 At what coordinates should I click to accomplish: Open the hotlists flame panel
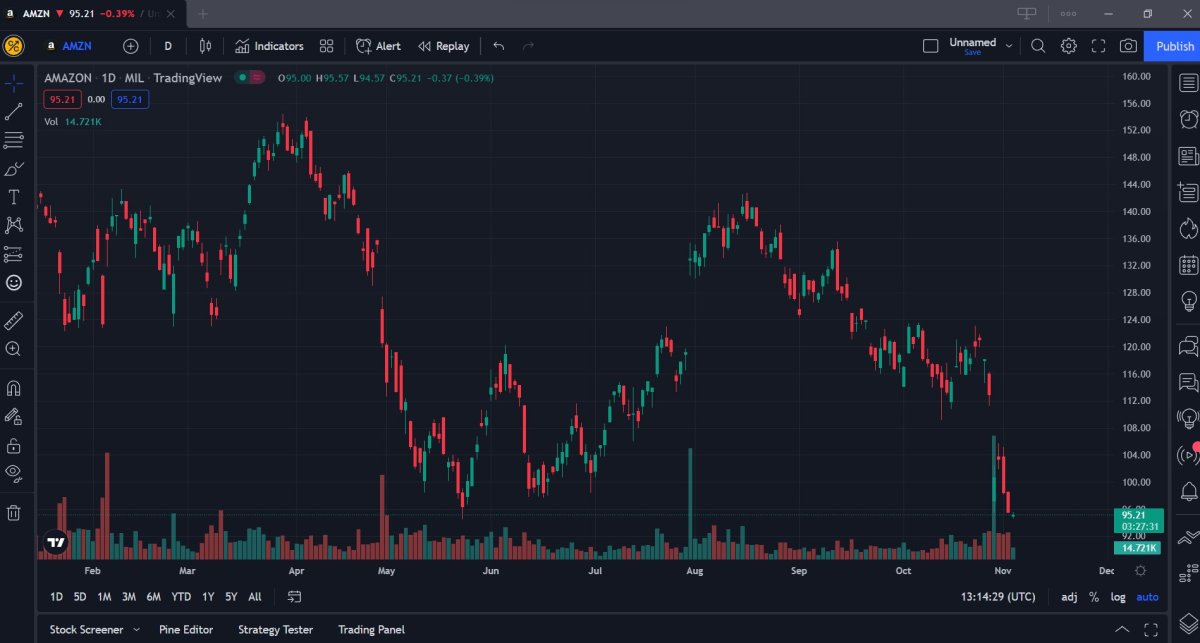(x=1188, y=228)
